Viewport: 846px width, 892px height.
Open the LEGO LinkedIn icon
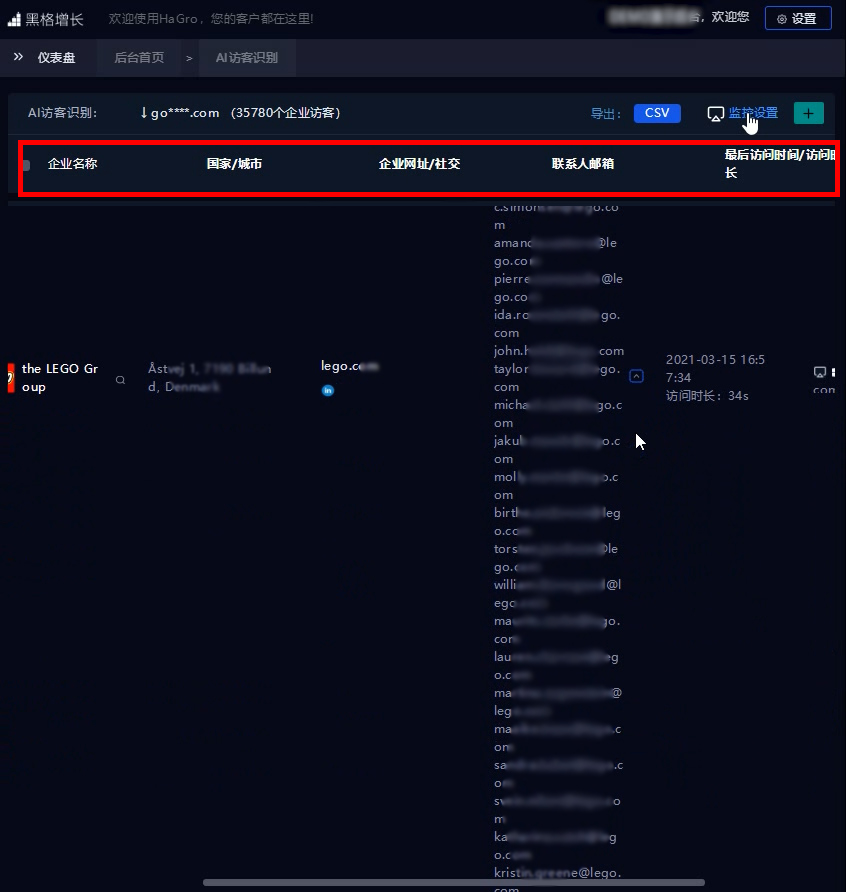(x=327, y=390)
